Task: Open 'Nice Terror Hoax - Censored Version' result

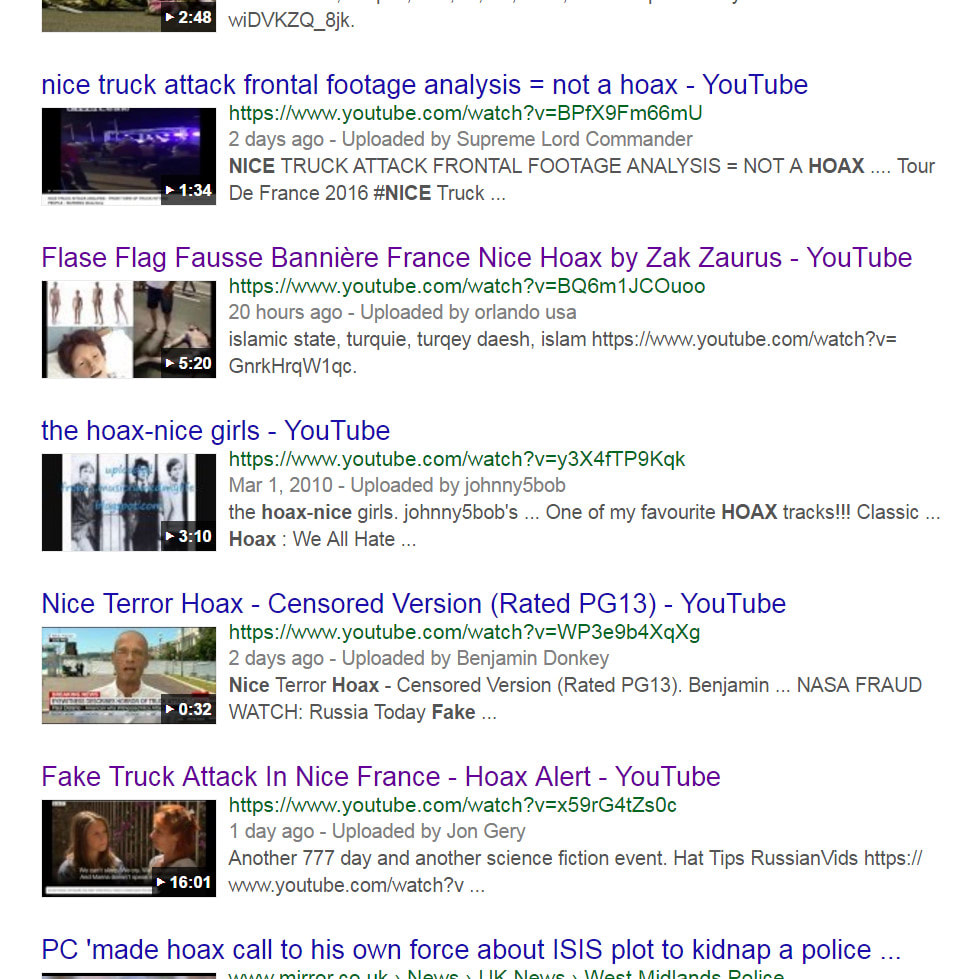Action: (x=414, y=604)
